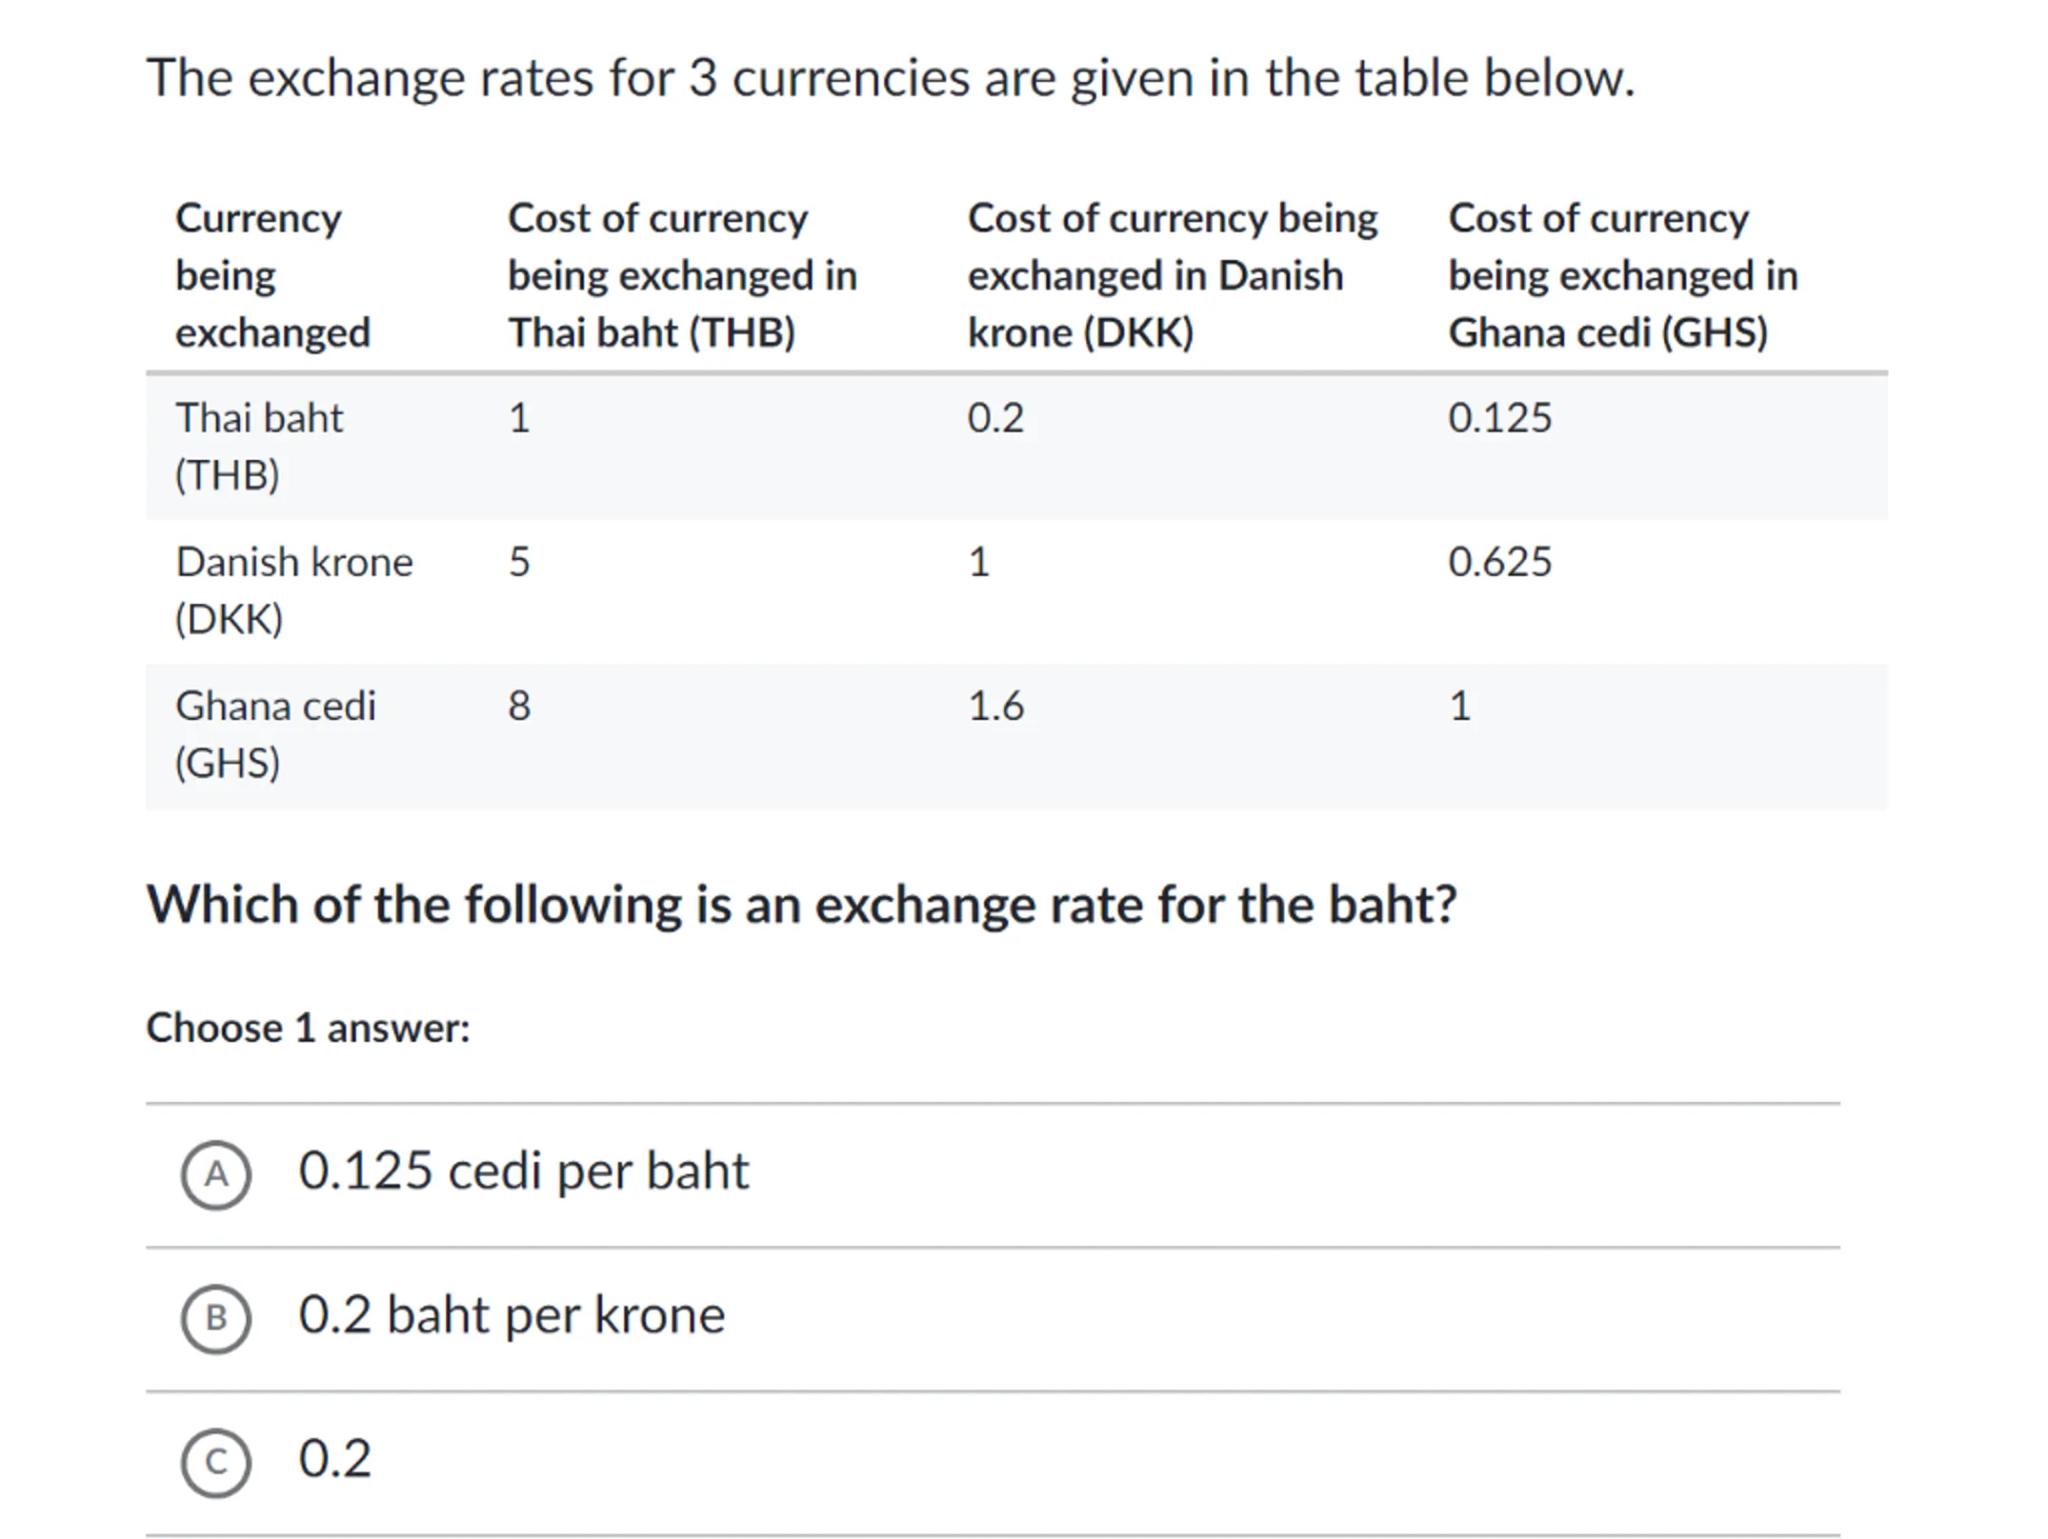The image size is (2048, 1539).
Task: Click the '0.125 cedi per baht' answer text
Action: [523, 1171]
